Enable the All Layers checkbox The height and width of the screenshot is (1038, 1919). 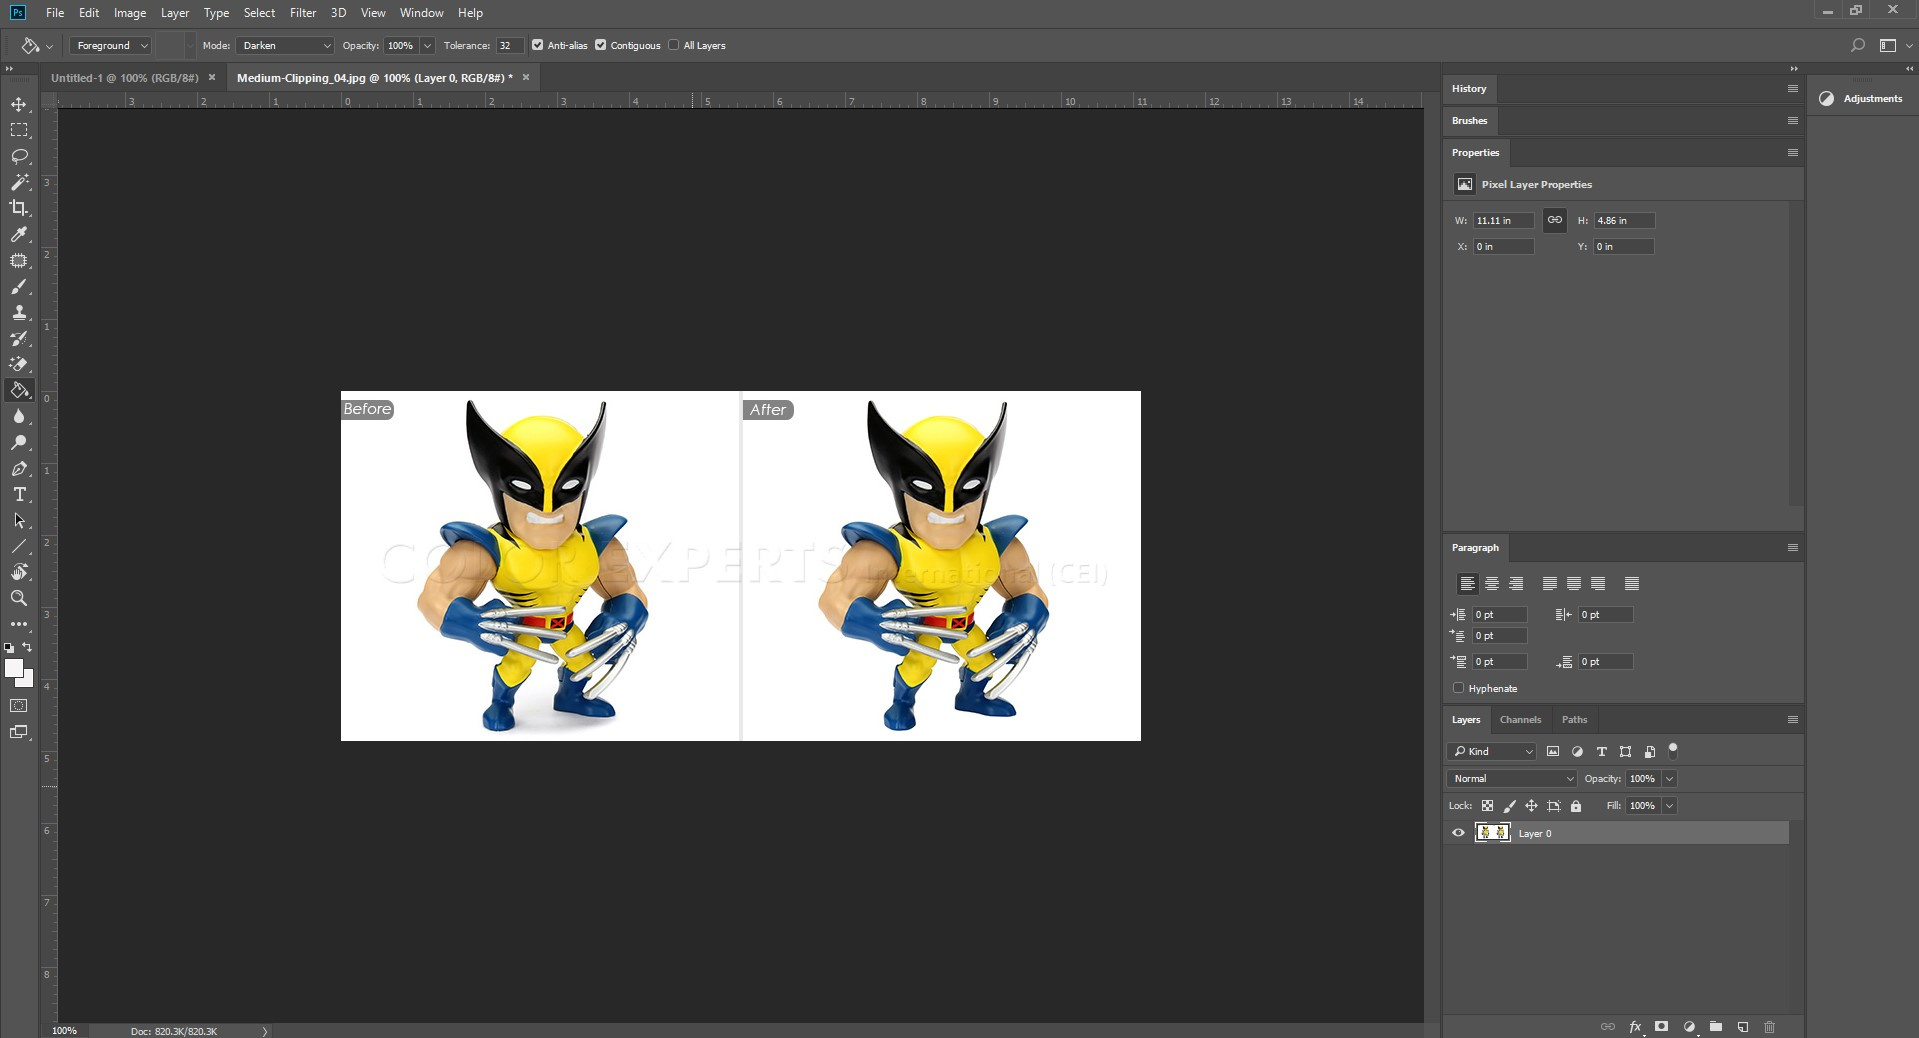tap(674, 45)
